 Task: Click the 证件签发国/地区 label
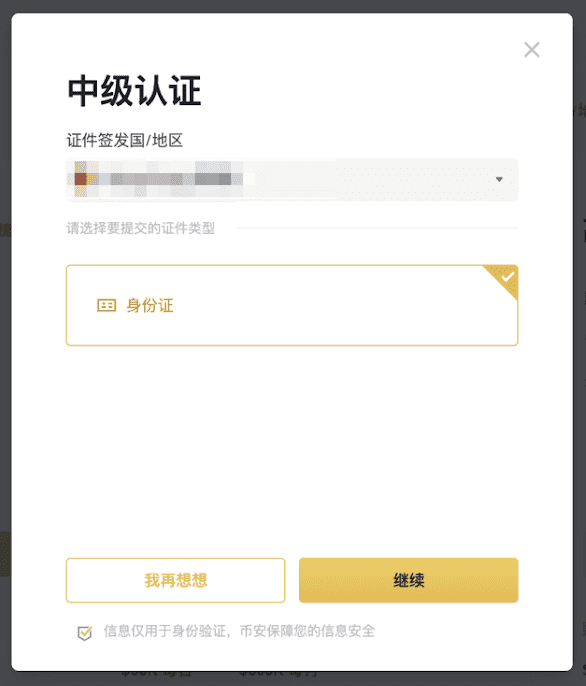click(125, 140)
